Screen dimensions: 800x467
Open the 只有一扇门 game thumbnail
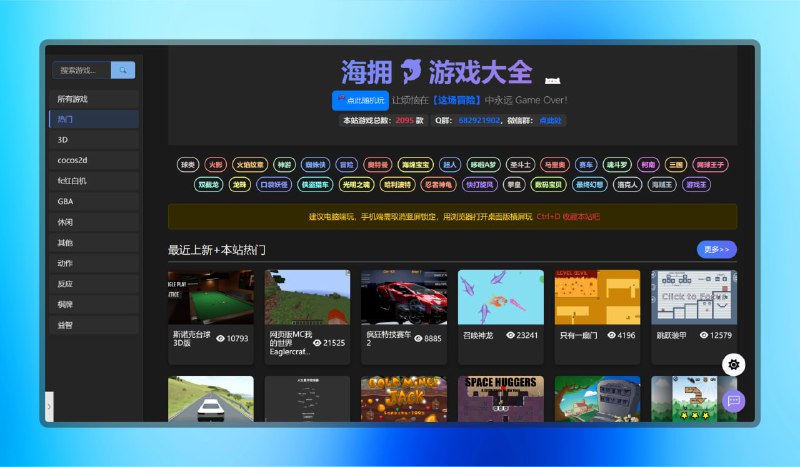point(597,297)
